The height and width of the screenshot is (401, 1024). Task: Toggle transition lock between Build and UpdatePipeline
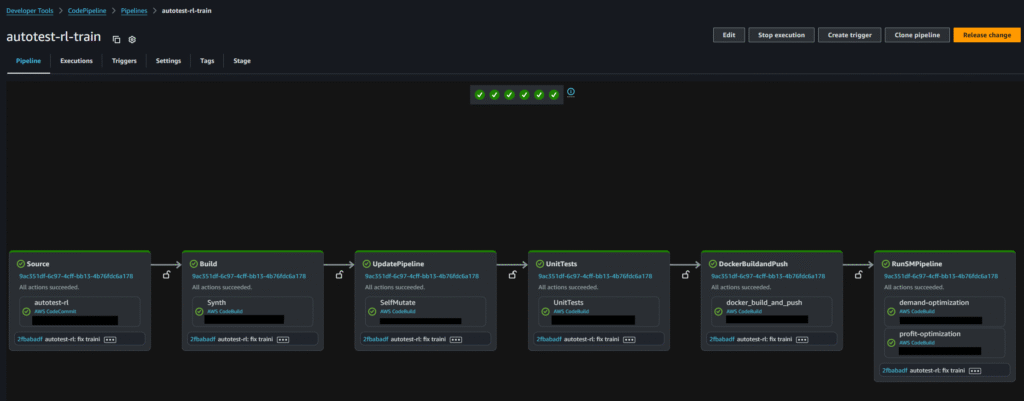point(339,274)
